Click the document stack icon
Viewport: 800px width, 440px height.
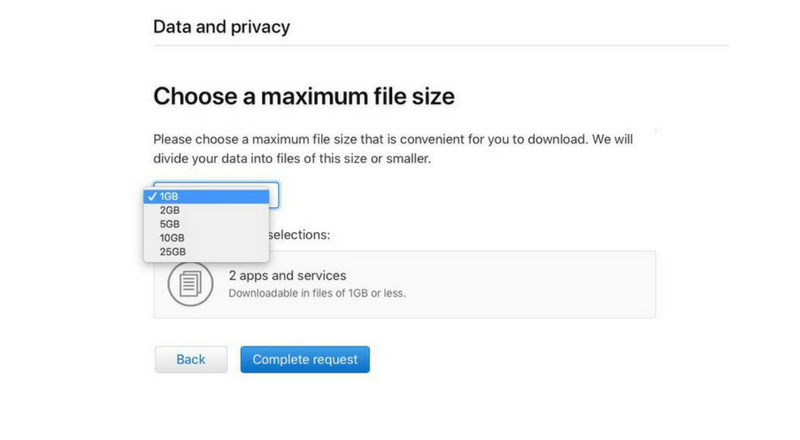coord(190,284)
